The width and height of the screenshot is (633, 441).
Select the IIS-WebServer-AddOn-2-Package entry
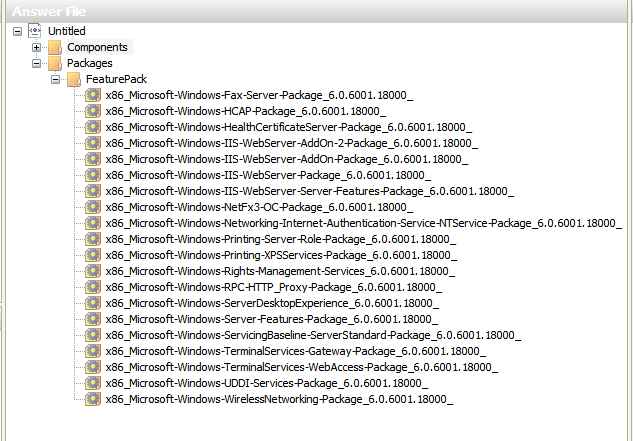click(x=291, y=143)
